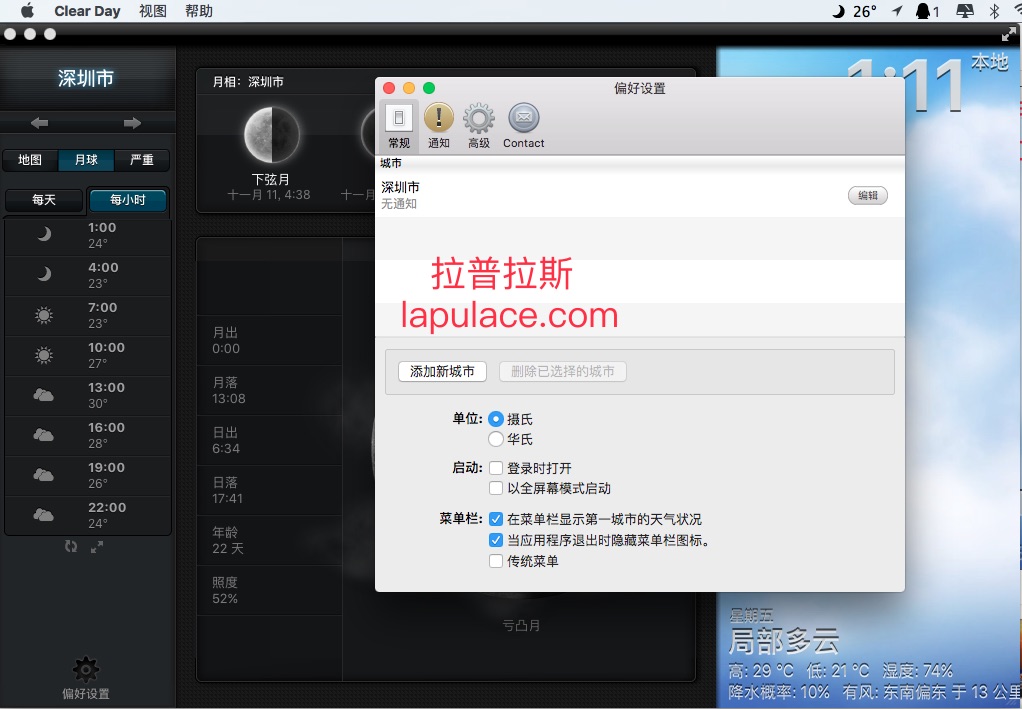Select 摄氏 as the temperature unit

pos(496,419)
